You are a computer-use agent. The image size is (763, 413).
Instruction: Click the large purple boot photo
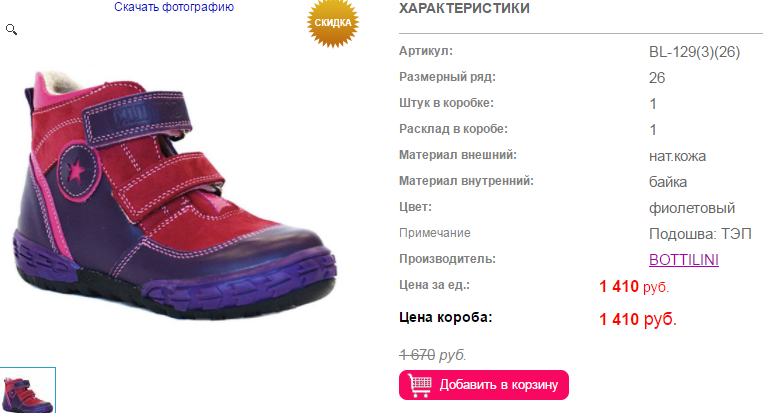pos(175,195)
